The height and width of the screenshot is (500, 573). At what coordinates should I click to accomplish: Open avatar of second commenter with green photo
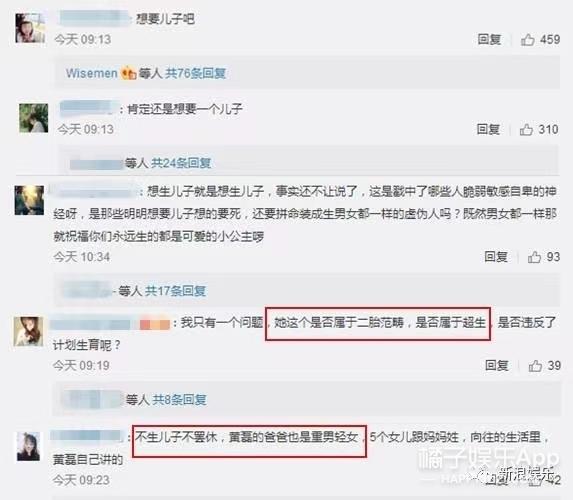click(34, 118)
